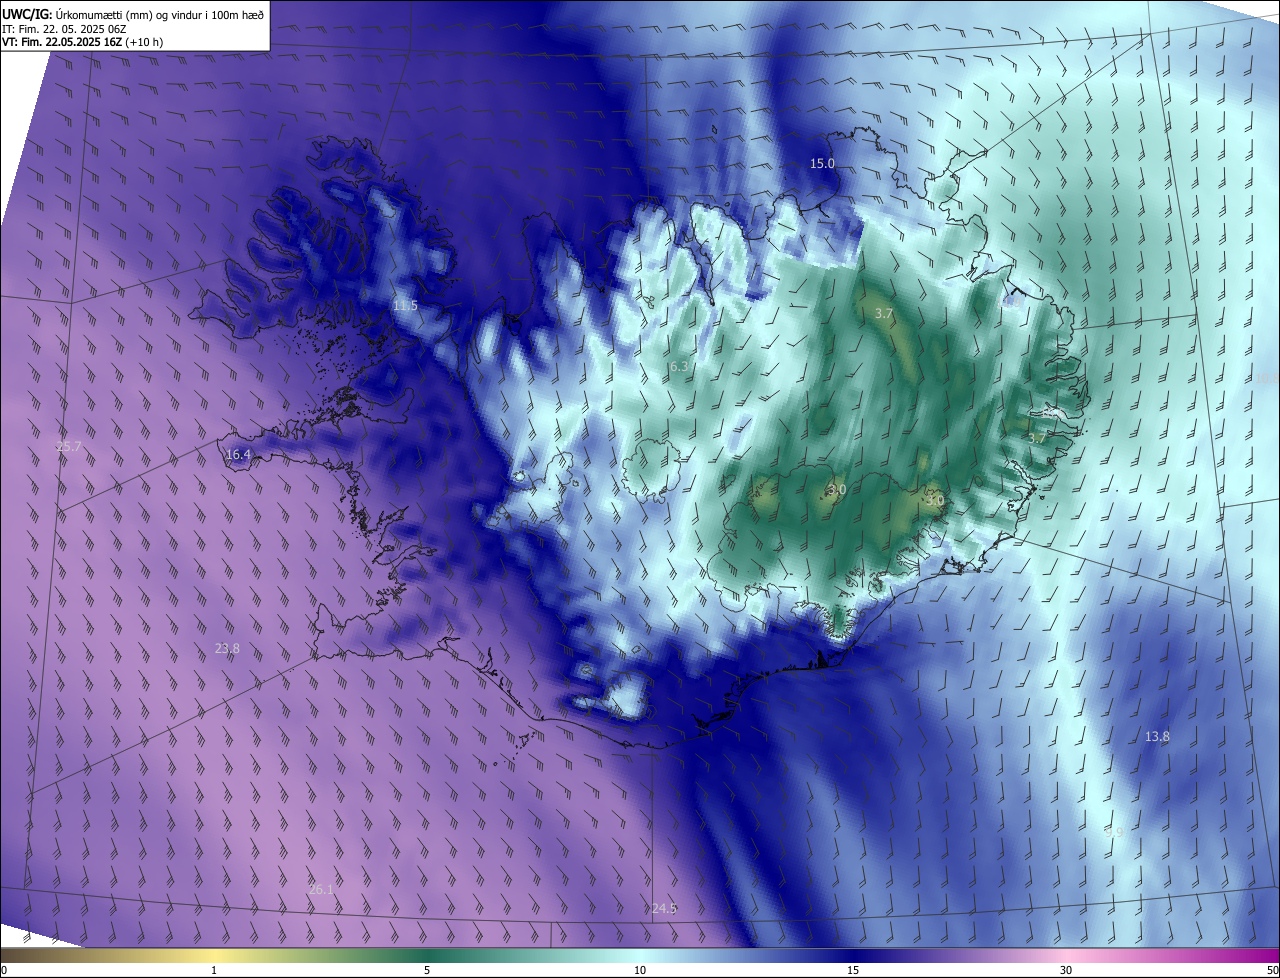Click the 15.0 value label on the map

click(822, 163)
